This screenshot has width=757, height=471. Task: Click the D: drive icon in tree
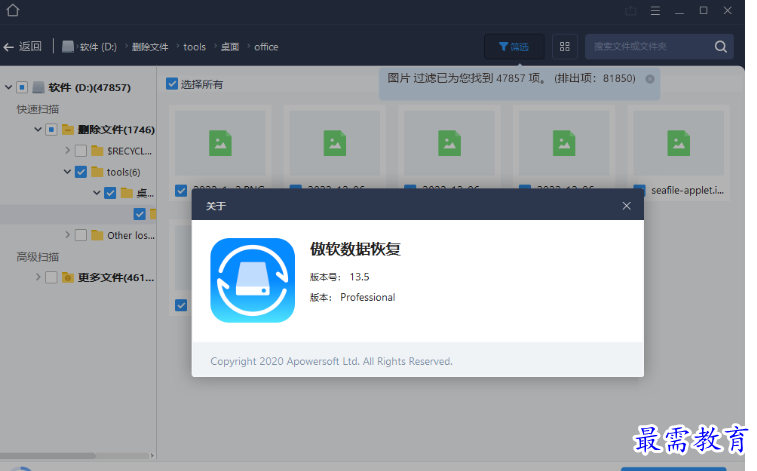click(x=38, y=87)
